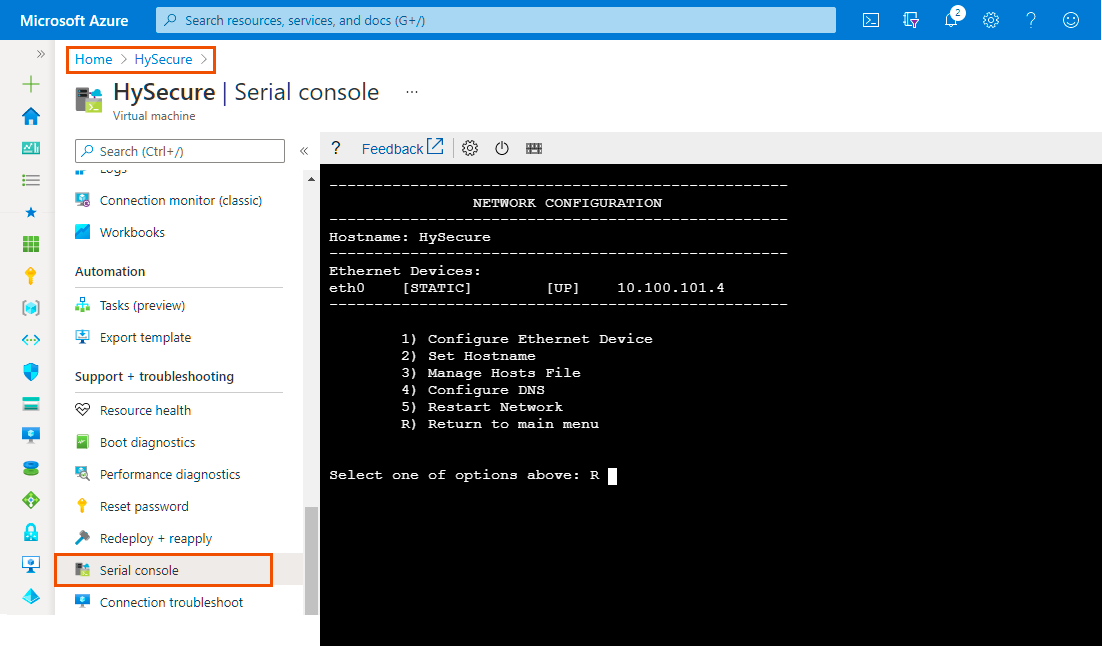Open serial console help question mark
The height and width of the screenshot is (646, 1102).
[336, 148]
